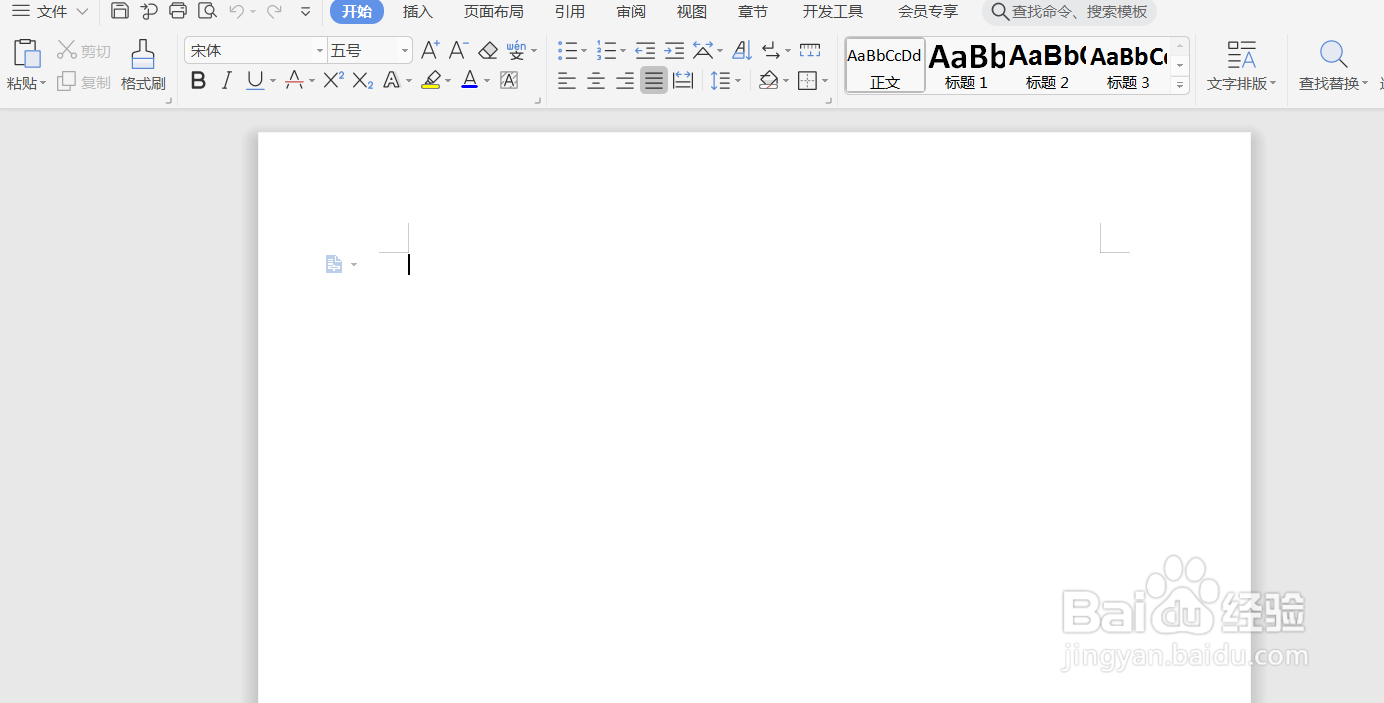Click the Superscript X² icon
The width and height of the screenshot is (1384, 703).
pyautogui.click(x=334, y=81)
